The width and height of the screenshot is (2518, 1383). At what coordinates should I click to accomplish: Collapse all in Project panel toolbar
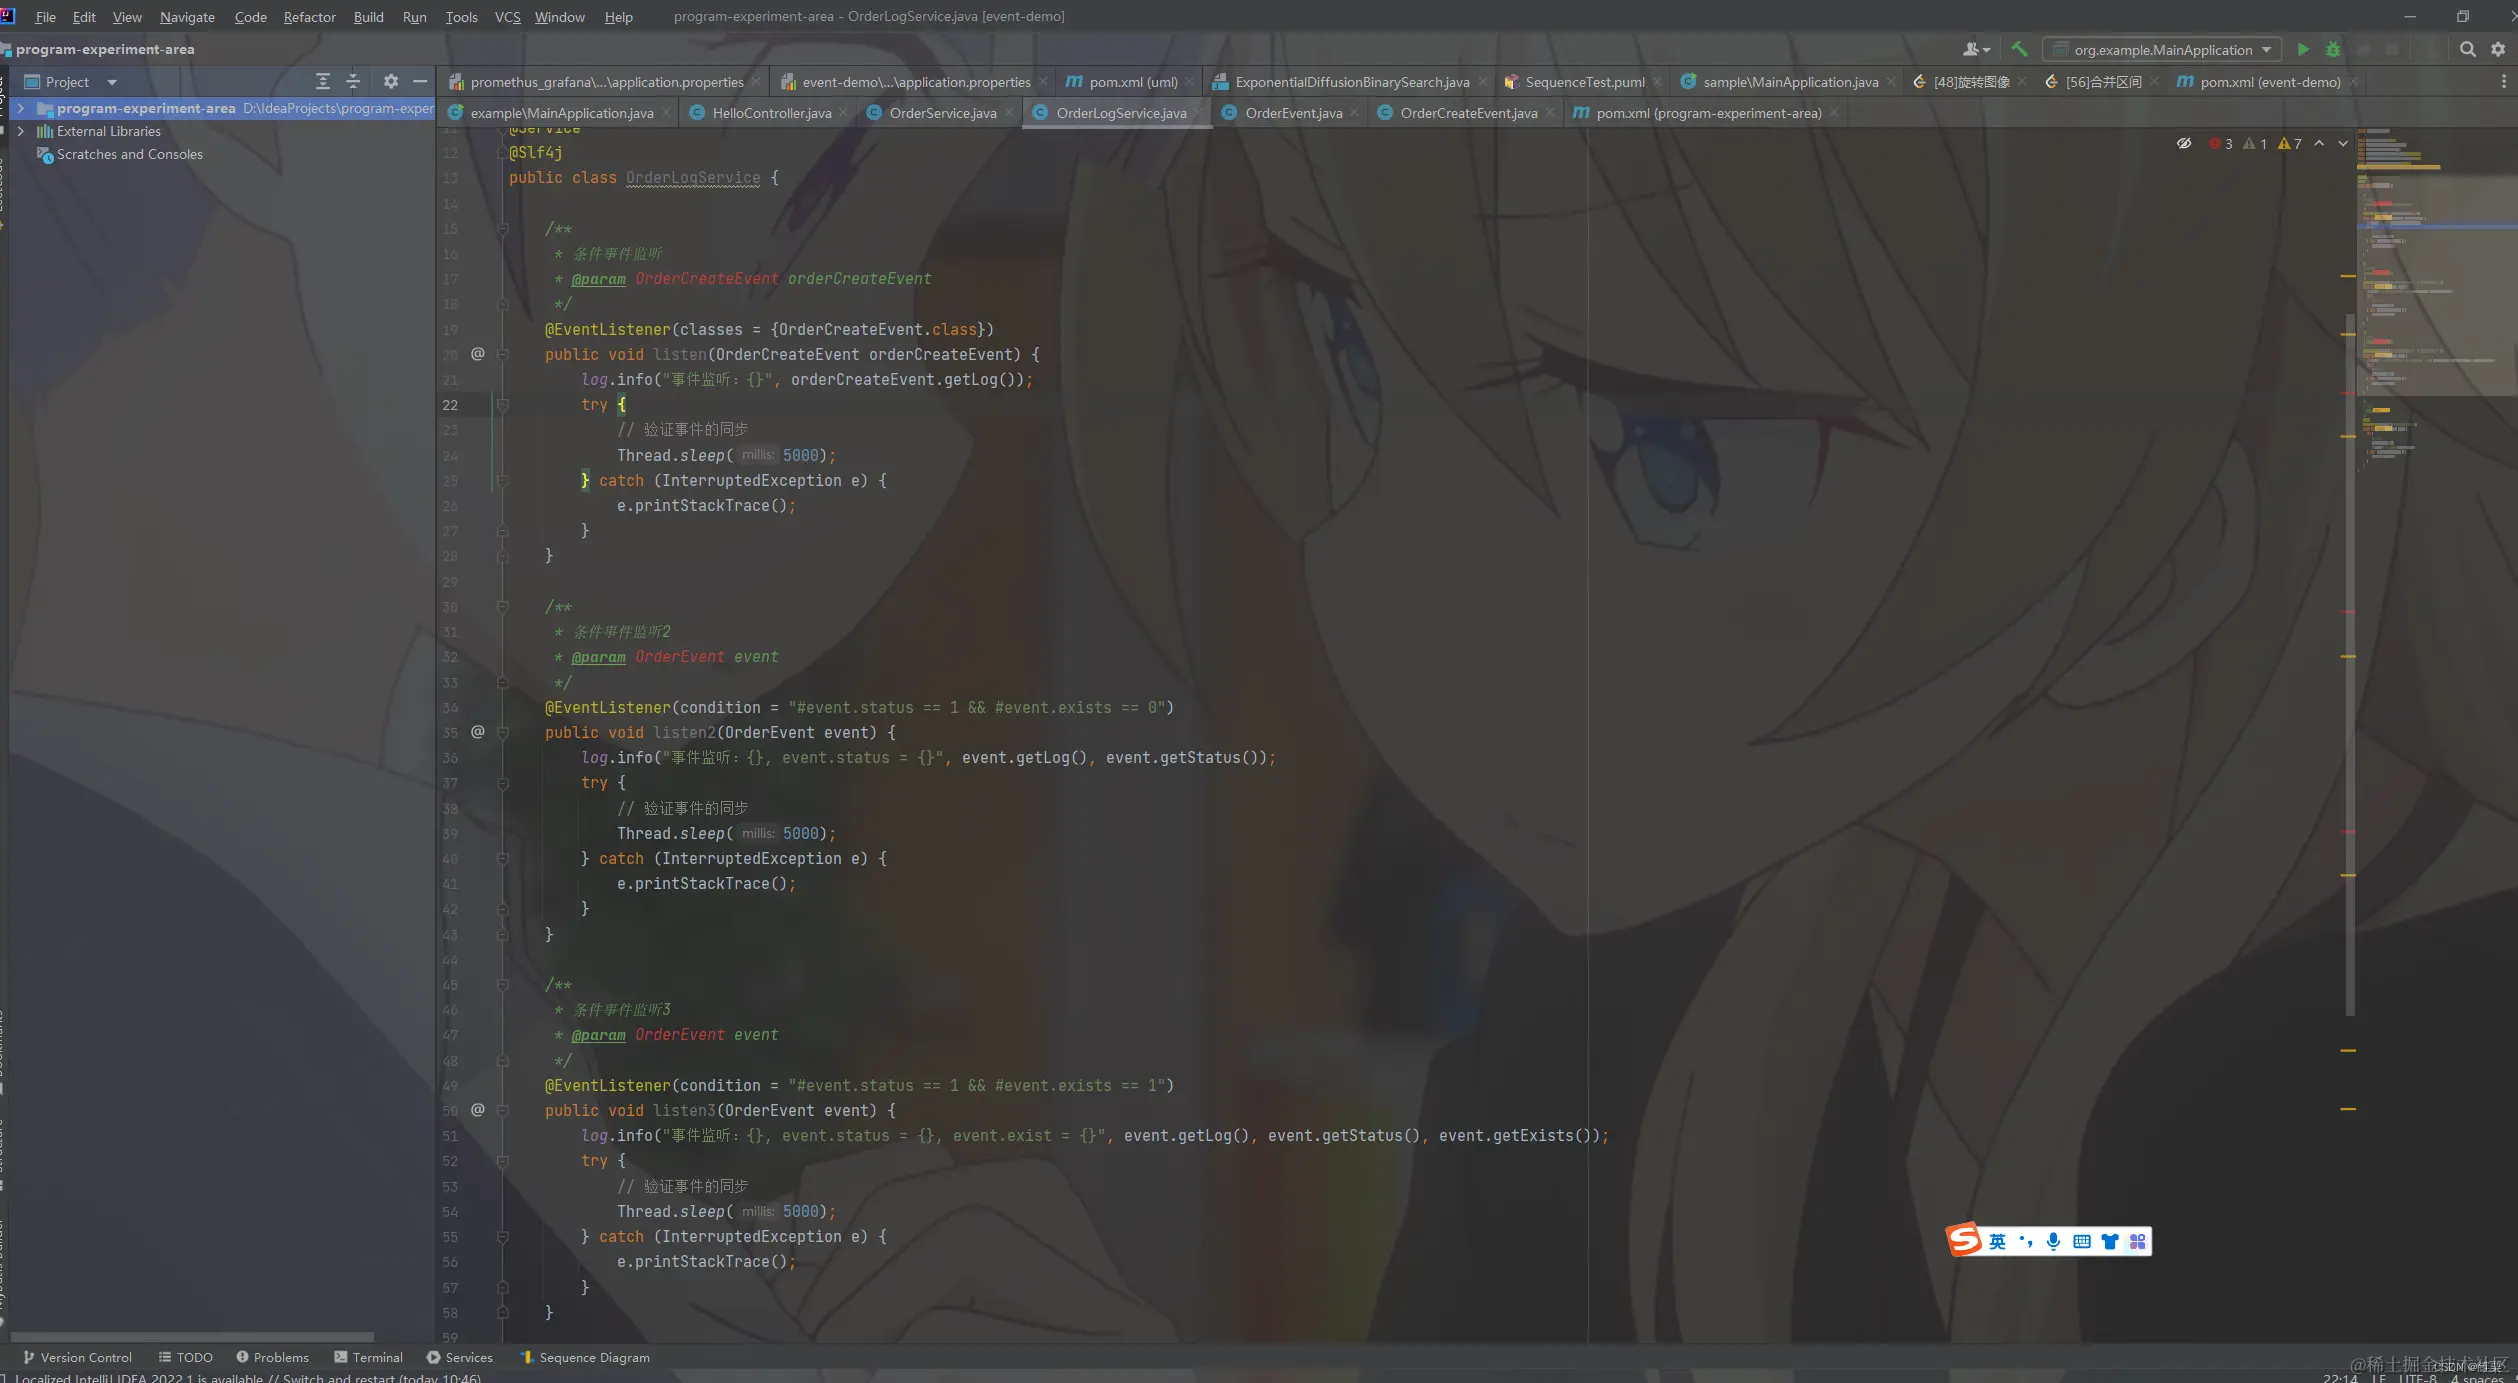tap(353, 82)
